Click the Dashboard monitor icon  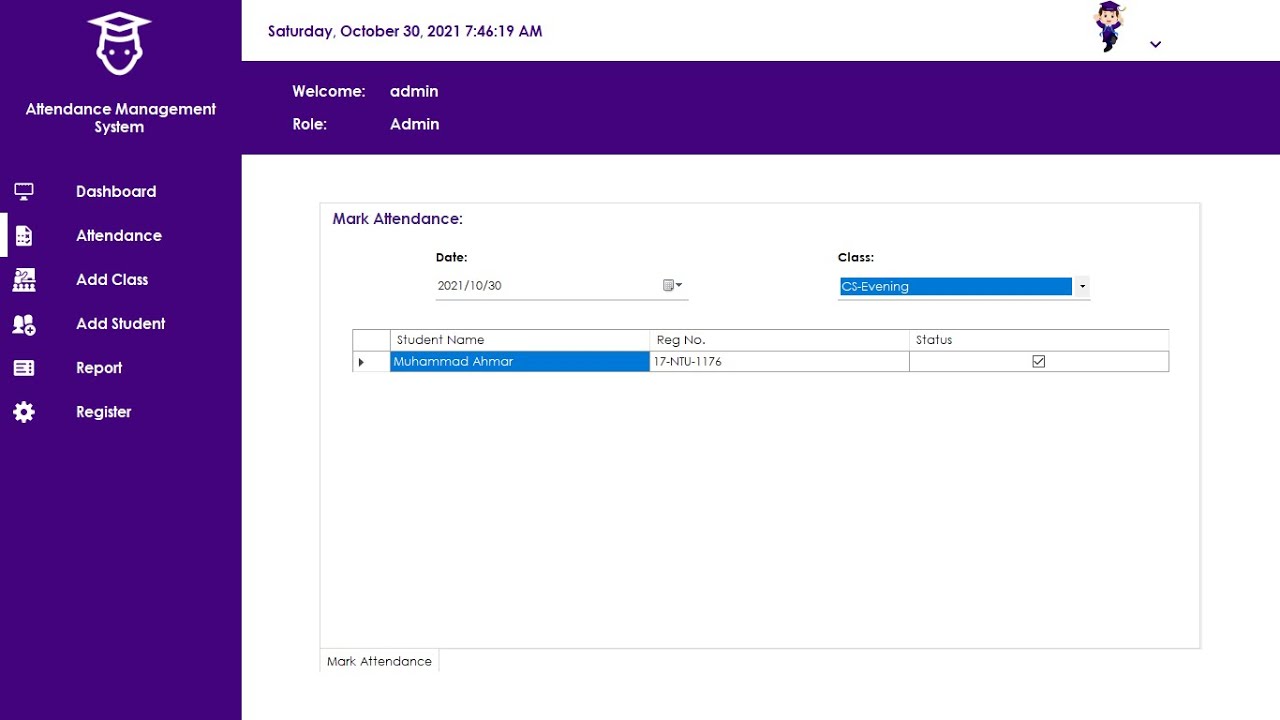(24, 191)
